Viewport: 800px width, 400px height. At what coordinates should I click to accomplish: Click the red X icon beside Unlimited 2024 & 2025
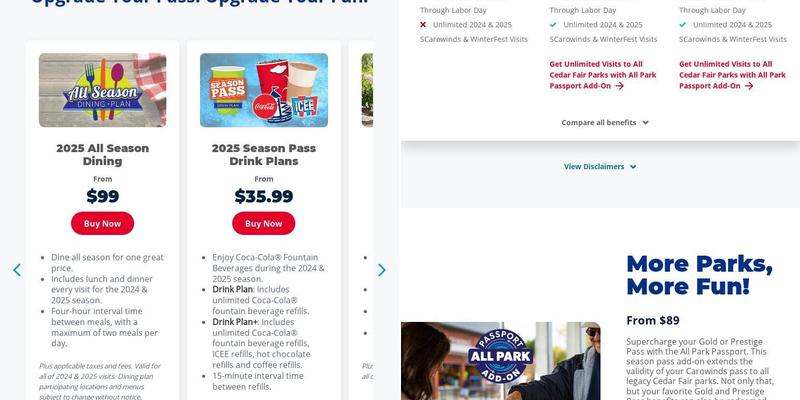423,24
